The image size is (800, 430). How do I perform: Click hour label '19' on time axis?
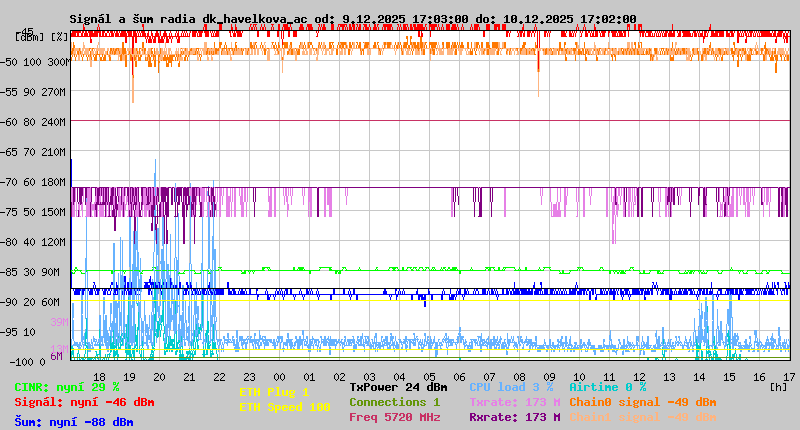pyautogui.click(x=130, y=377)
